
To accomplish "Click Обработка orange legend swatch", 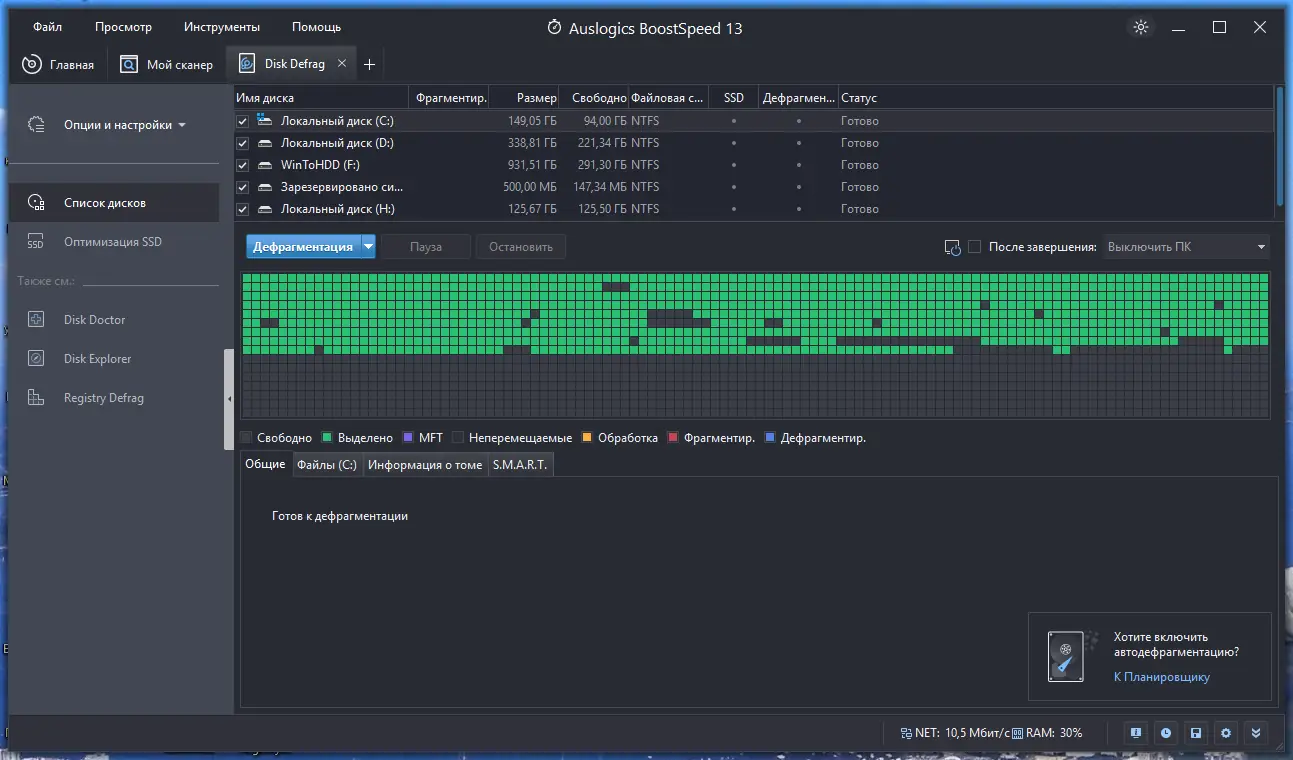I will (587, 438).
